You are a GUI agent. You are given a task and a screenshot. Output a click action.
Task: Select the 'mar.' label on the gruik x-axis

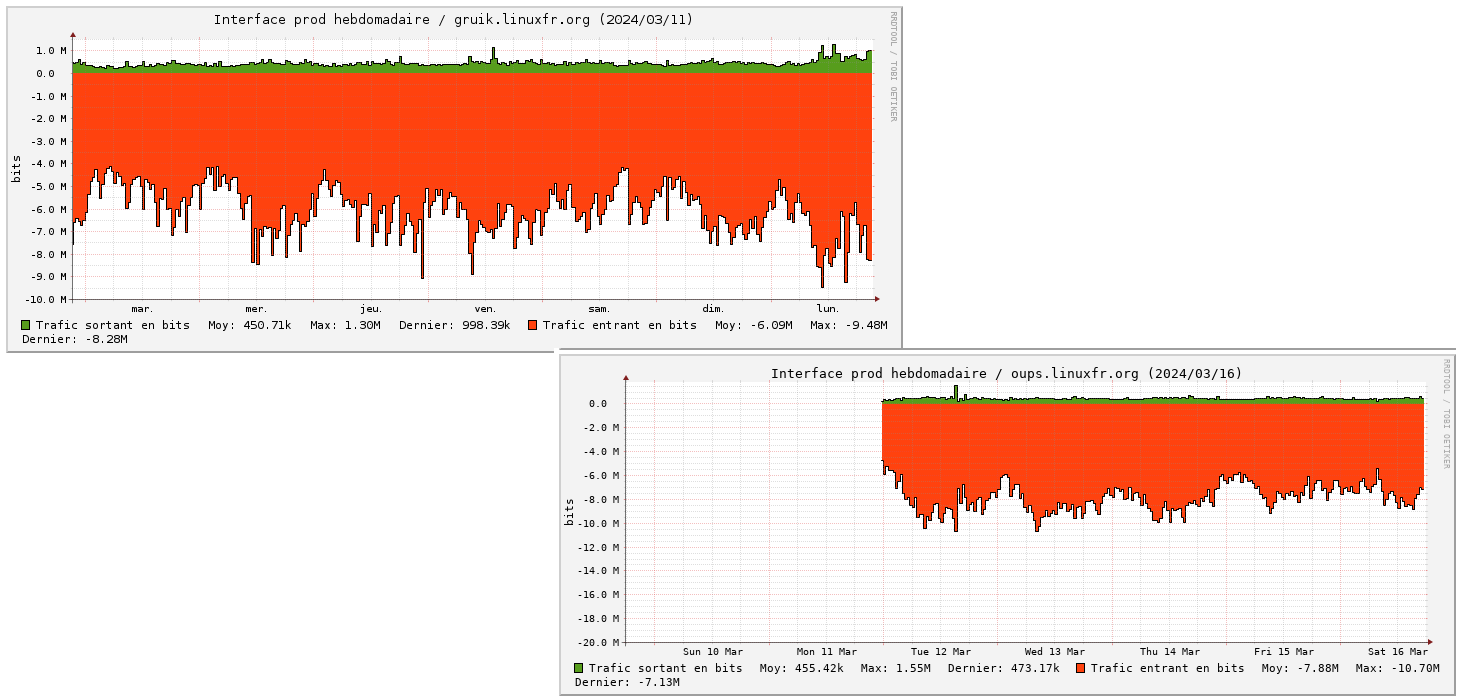[x=142, y=309]
